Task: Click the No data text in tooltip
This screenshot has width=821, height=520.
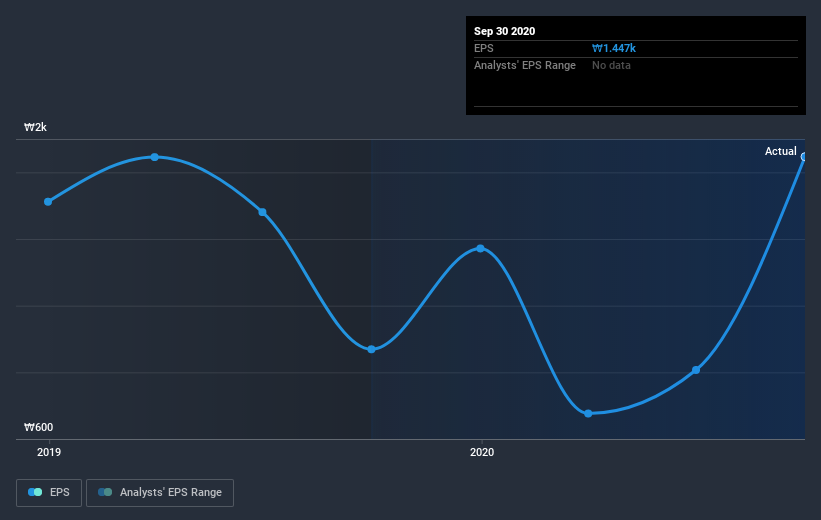Action: click(611, 65)
